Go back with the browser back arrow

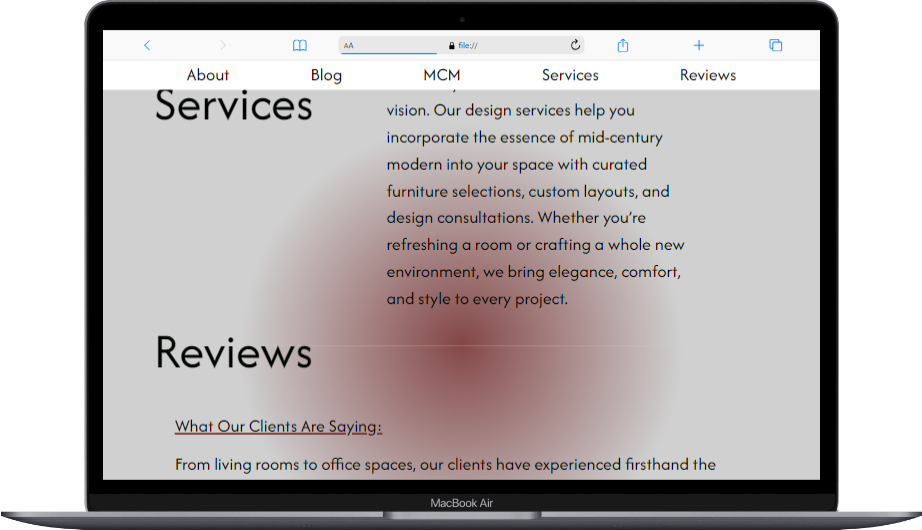[x=147, y=45]
